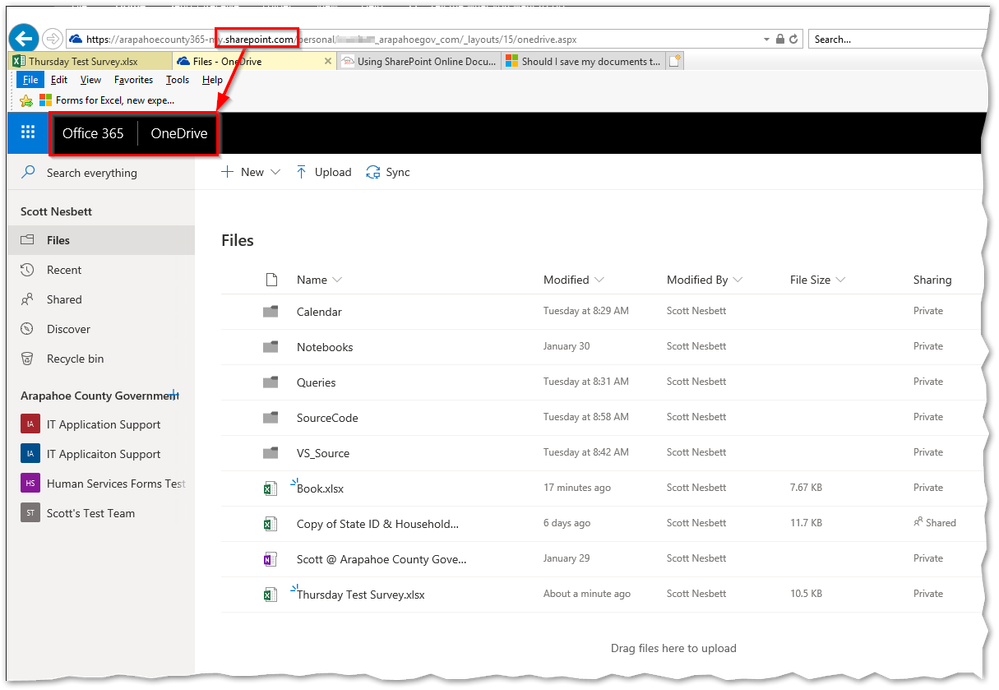Close the Files - OneDrive tab

(327, 61)
